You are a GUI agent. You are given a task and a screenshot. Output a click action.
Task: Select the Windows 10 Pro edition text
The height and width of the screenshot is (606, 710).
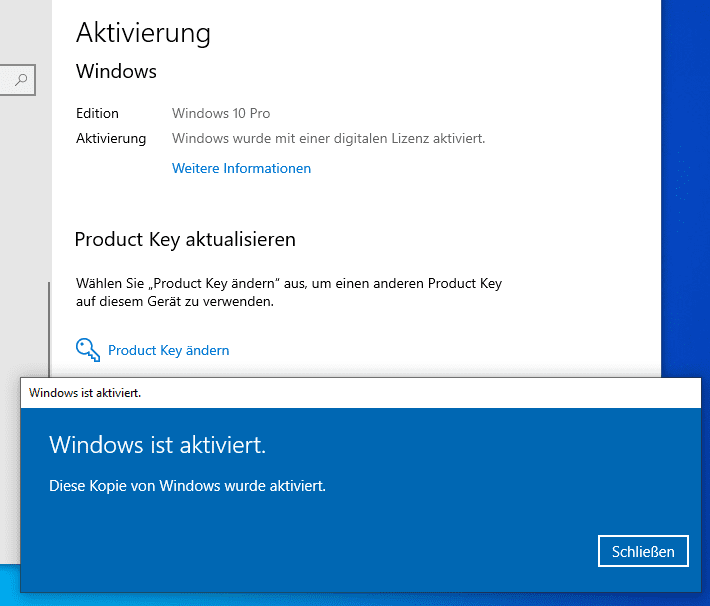tap(221, 113)
